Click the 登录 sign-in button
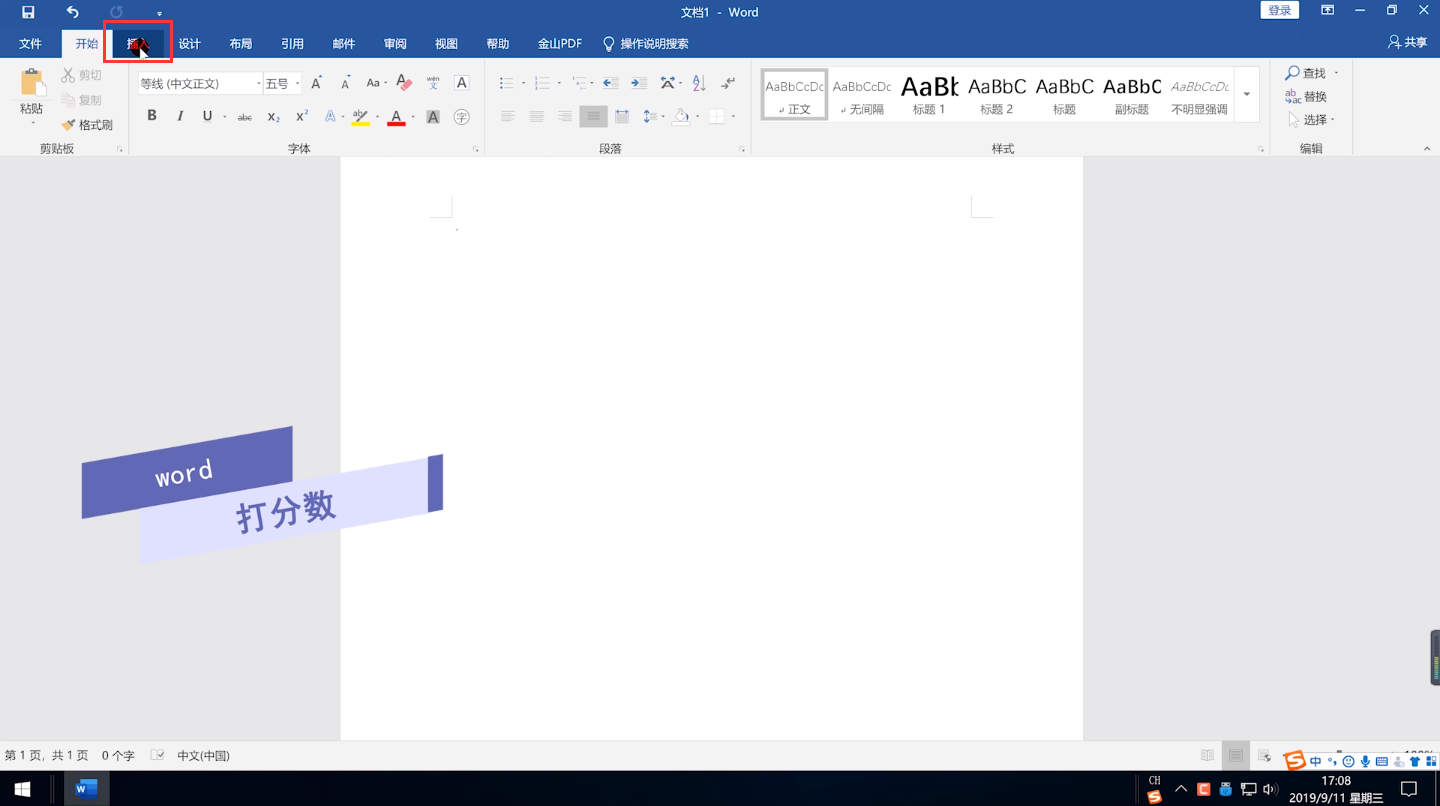1440x806 pixels. click(1280, 10)
